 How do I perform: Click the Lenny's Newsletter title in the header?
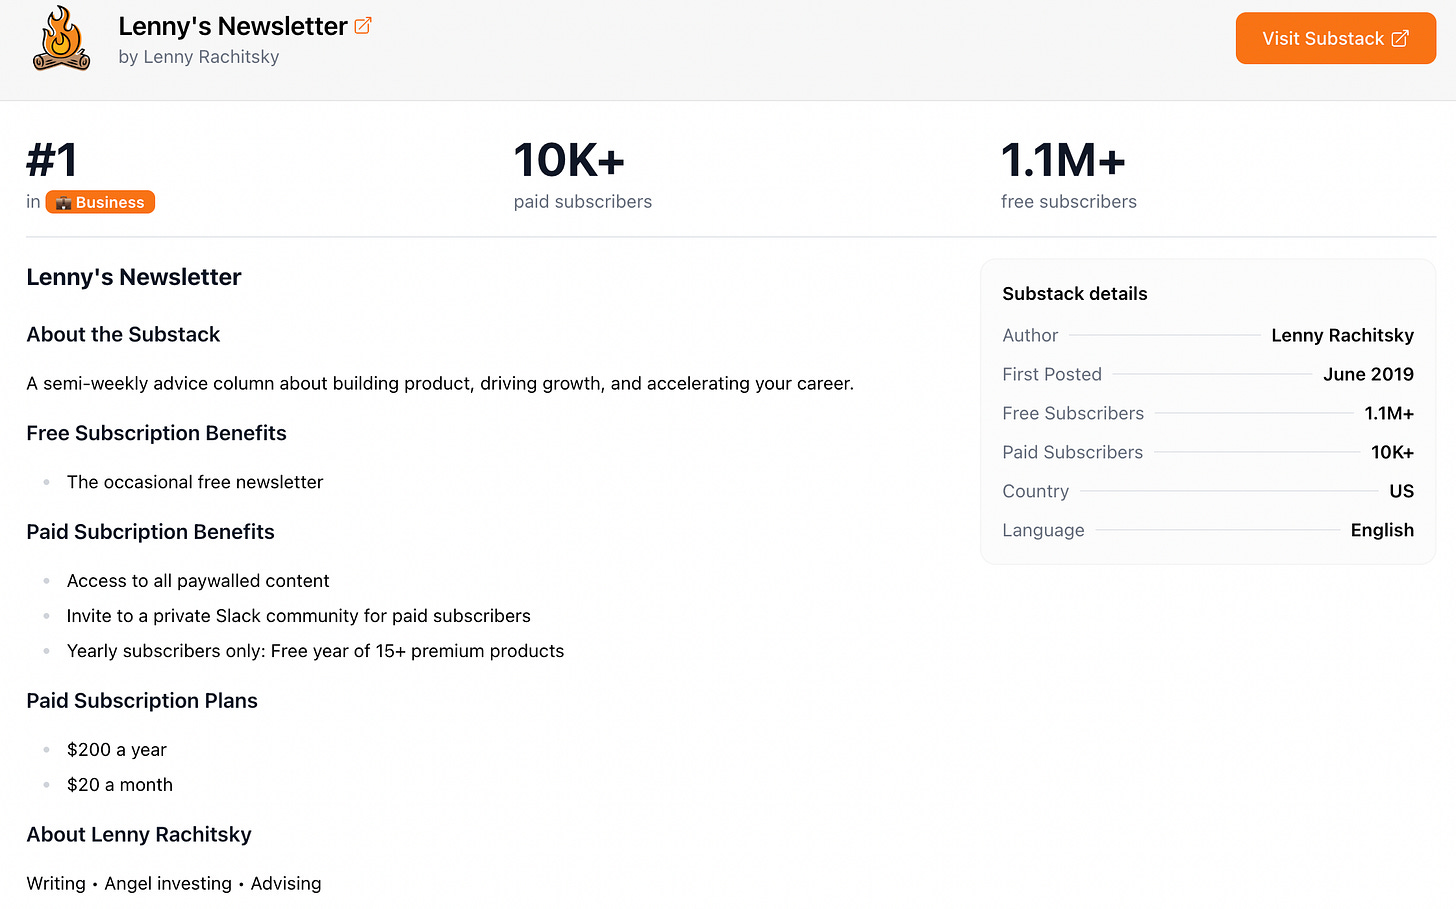pyautogui.click(x=232, y=26)
